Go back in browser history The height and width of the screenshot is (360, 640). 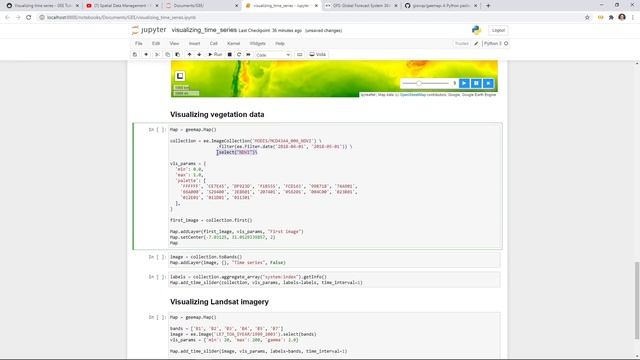pos(7,18)
